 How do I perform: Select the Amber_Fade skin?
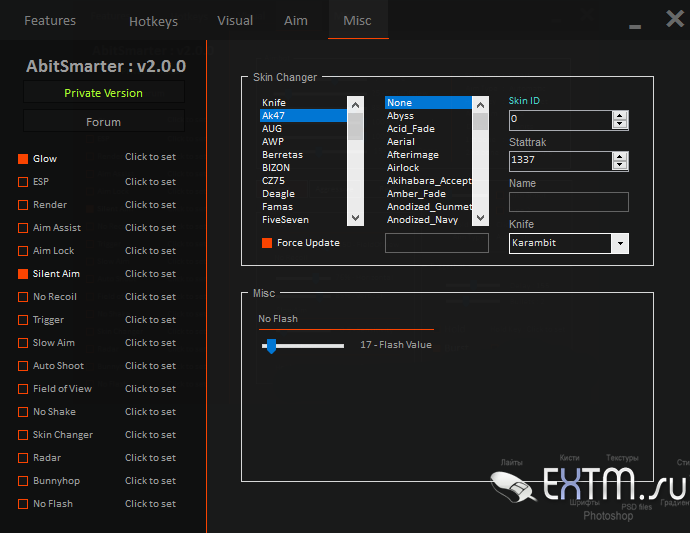point(428,194)
